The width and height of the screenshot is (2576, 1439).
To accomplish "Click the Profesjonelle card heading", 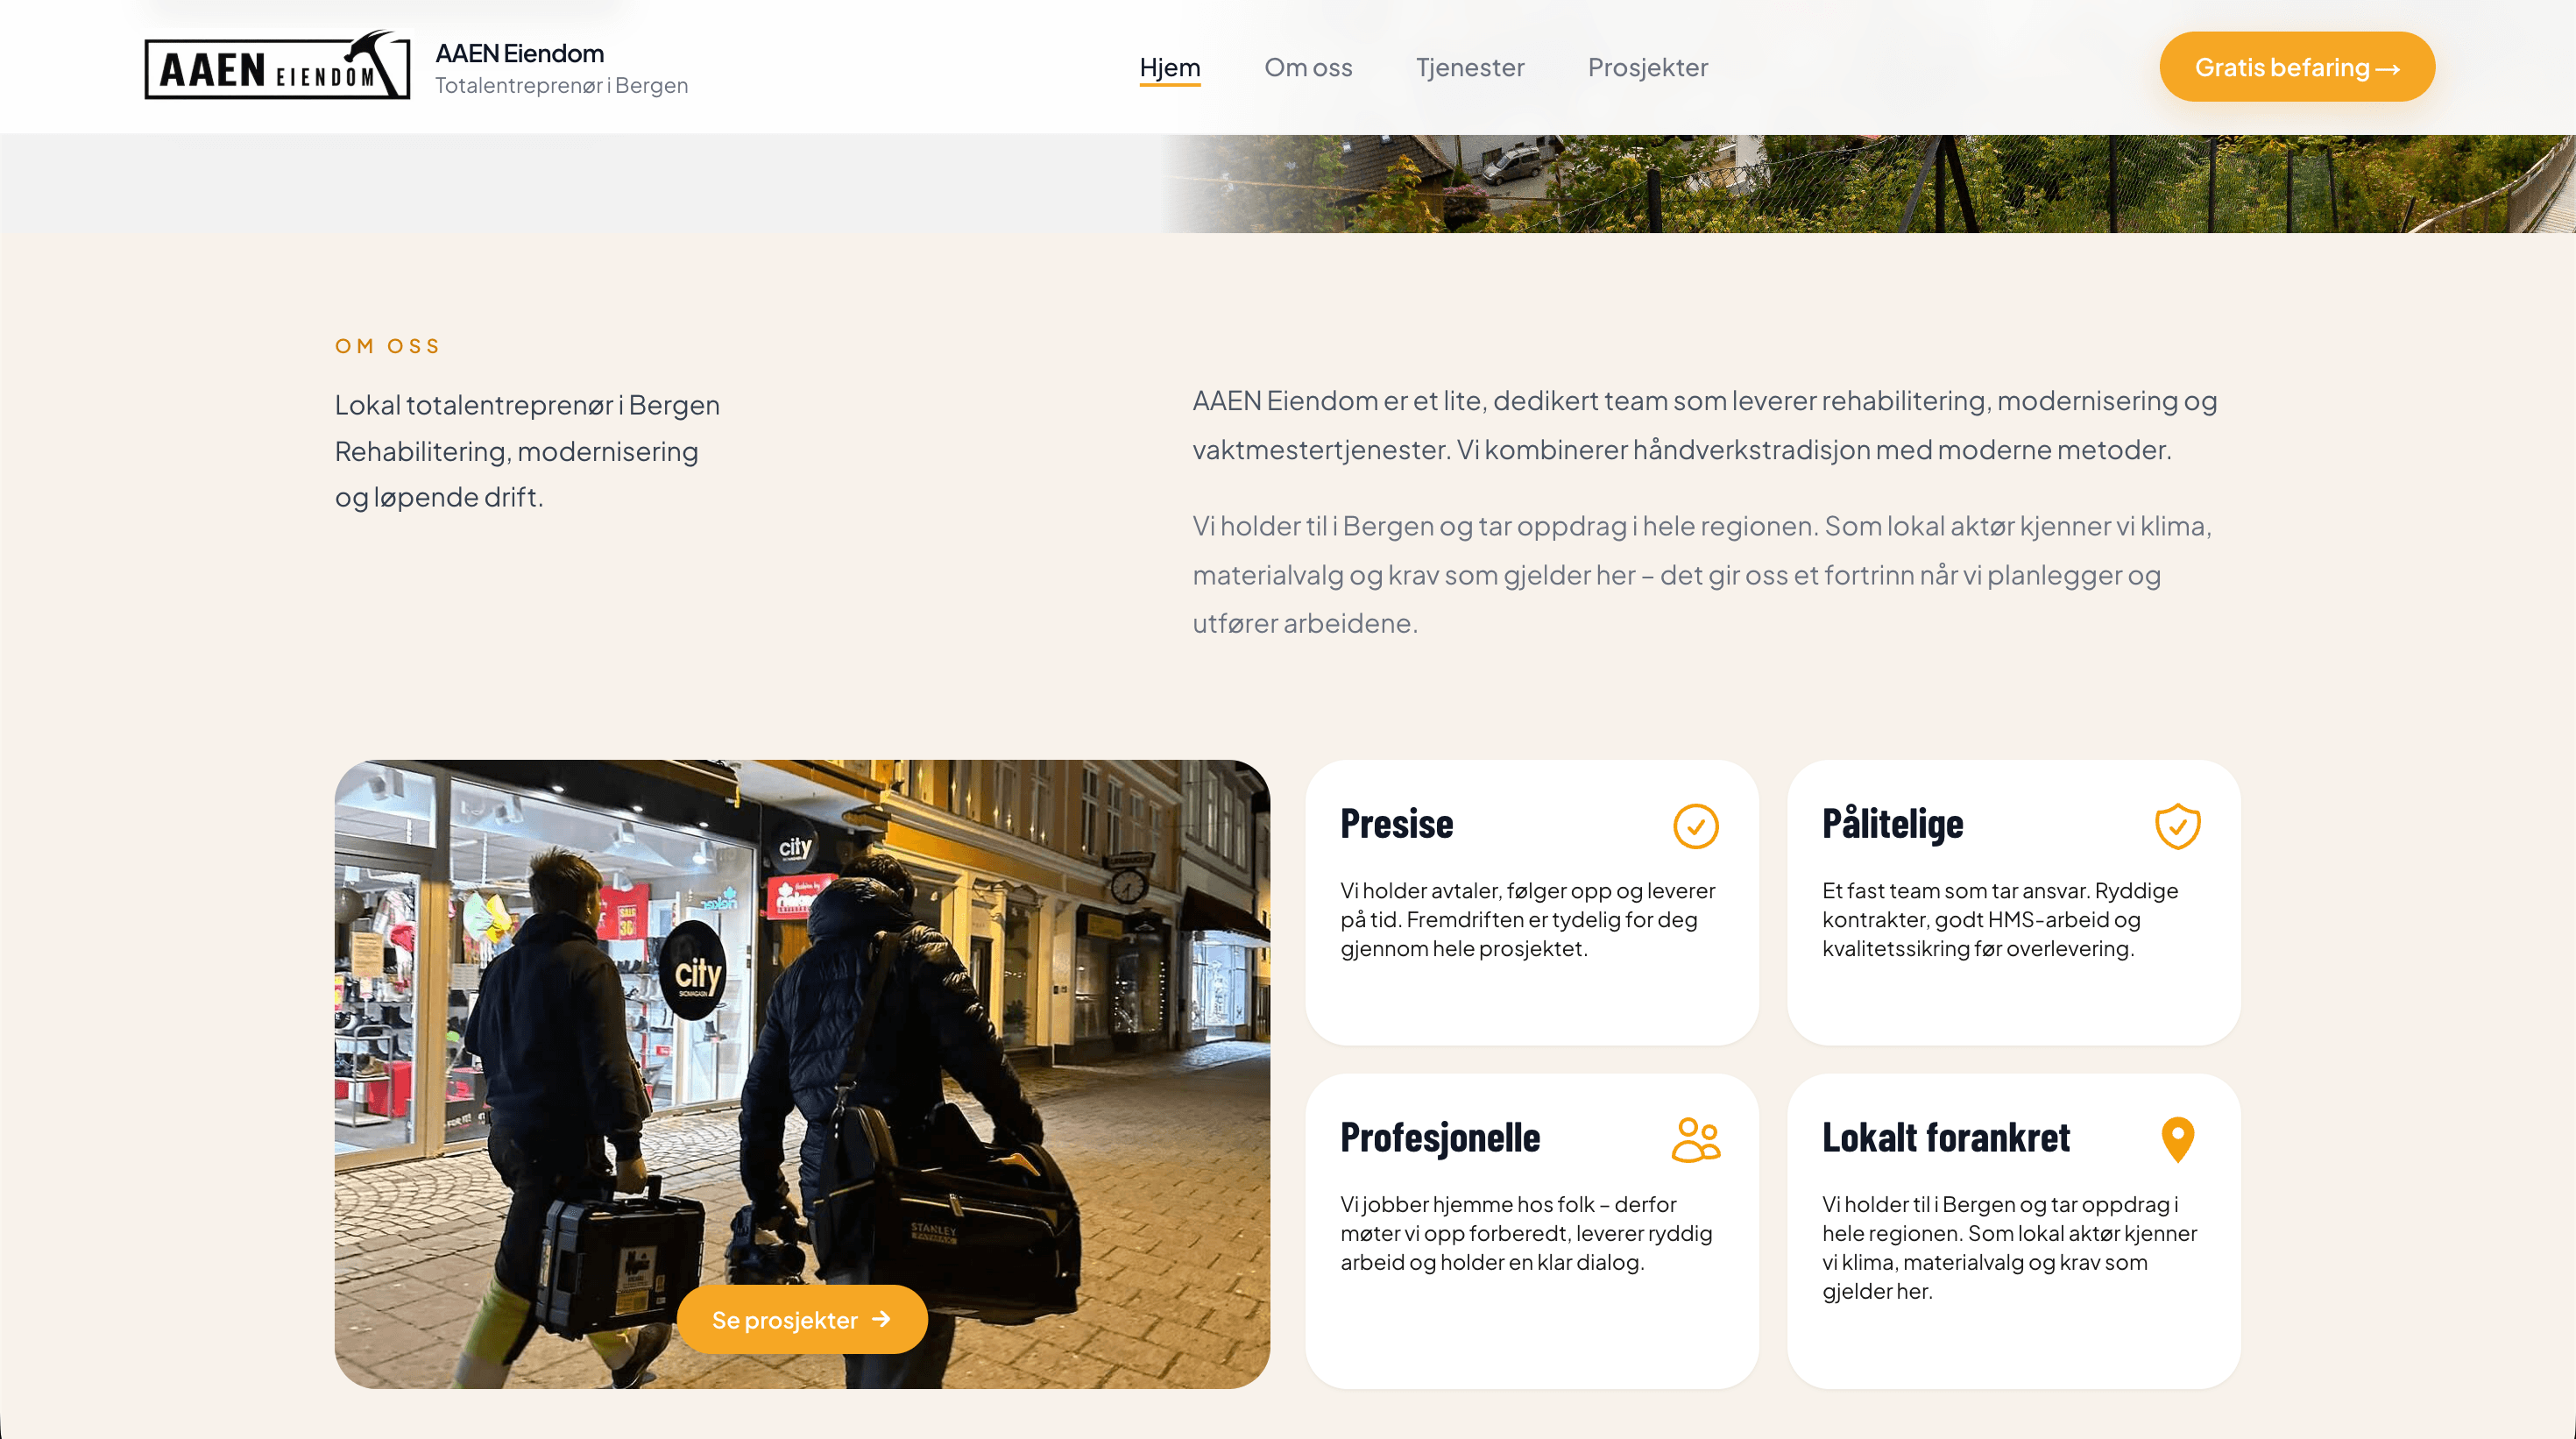I will [x=1440, y=1138].
